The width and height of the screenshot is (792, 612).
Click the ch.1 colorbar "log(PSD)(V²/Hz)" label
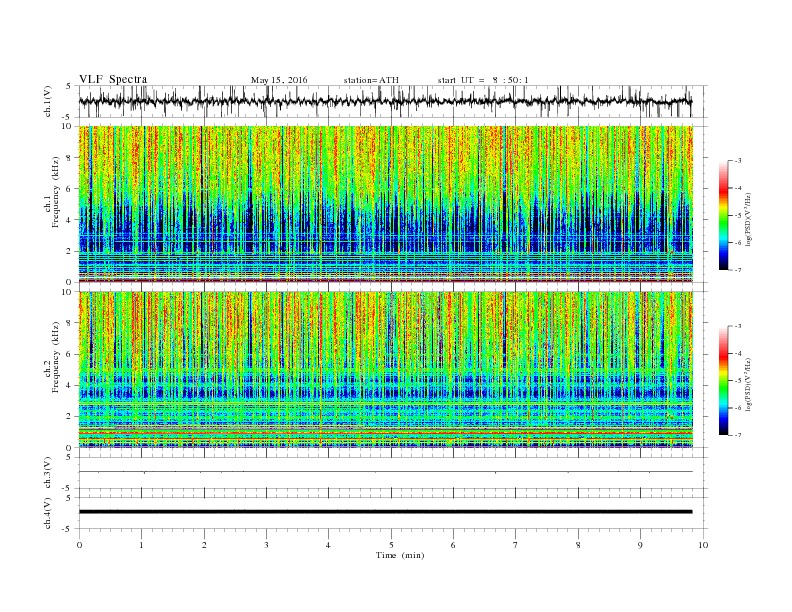click(x=749, y=219)
